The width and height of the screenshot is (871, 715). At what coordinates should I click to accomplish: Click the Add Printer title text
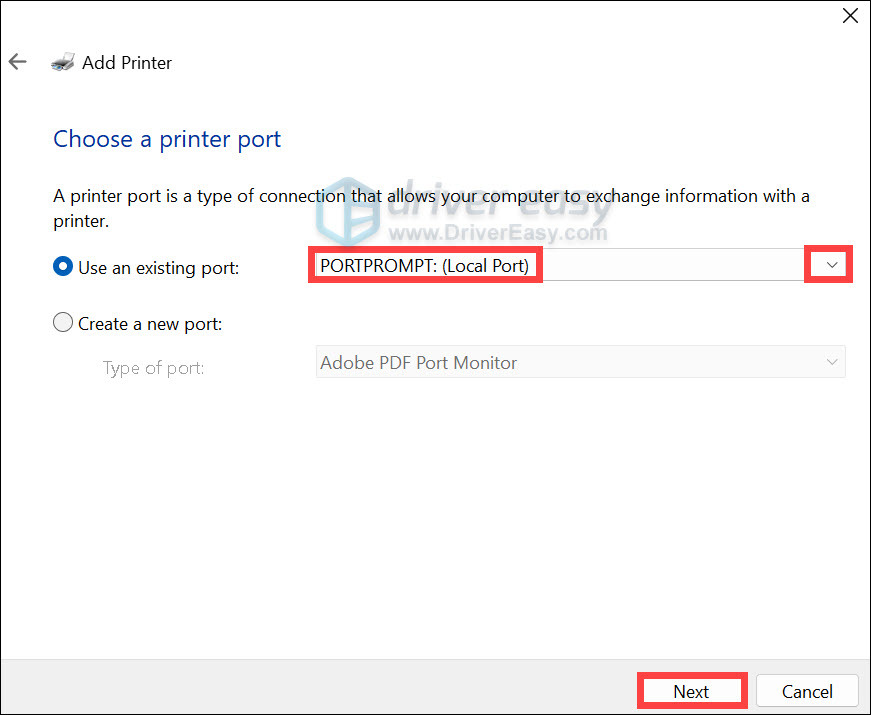point(127,62)
